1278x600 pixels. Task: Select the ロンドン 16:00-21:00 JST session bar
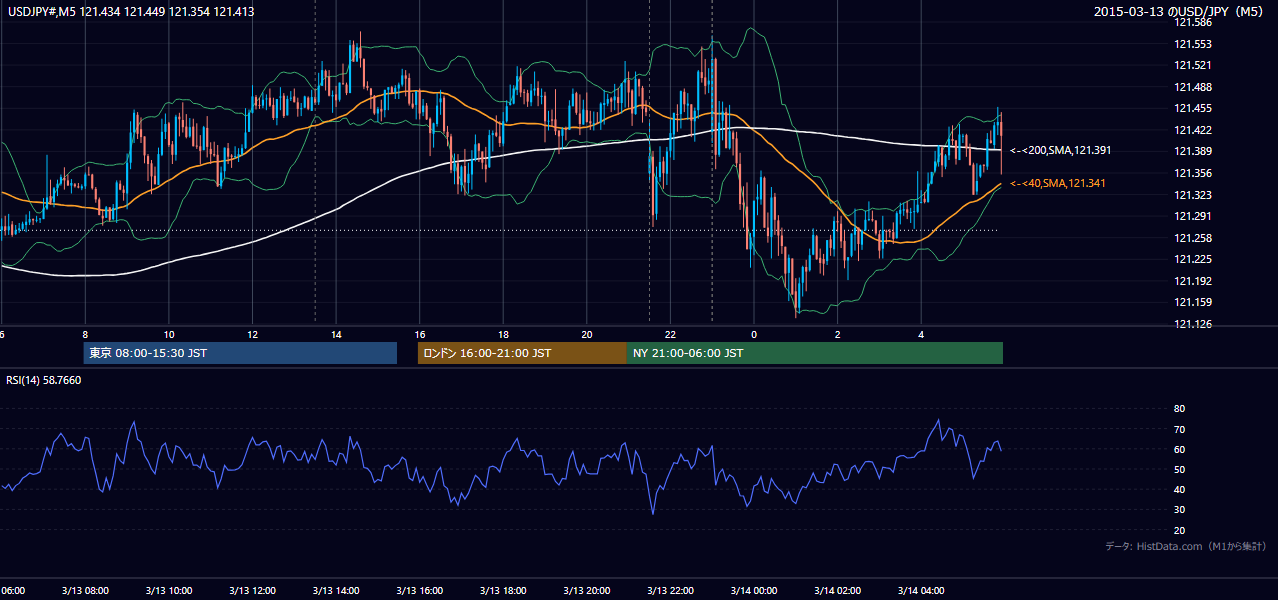[522, 353]
